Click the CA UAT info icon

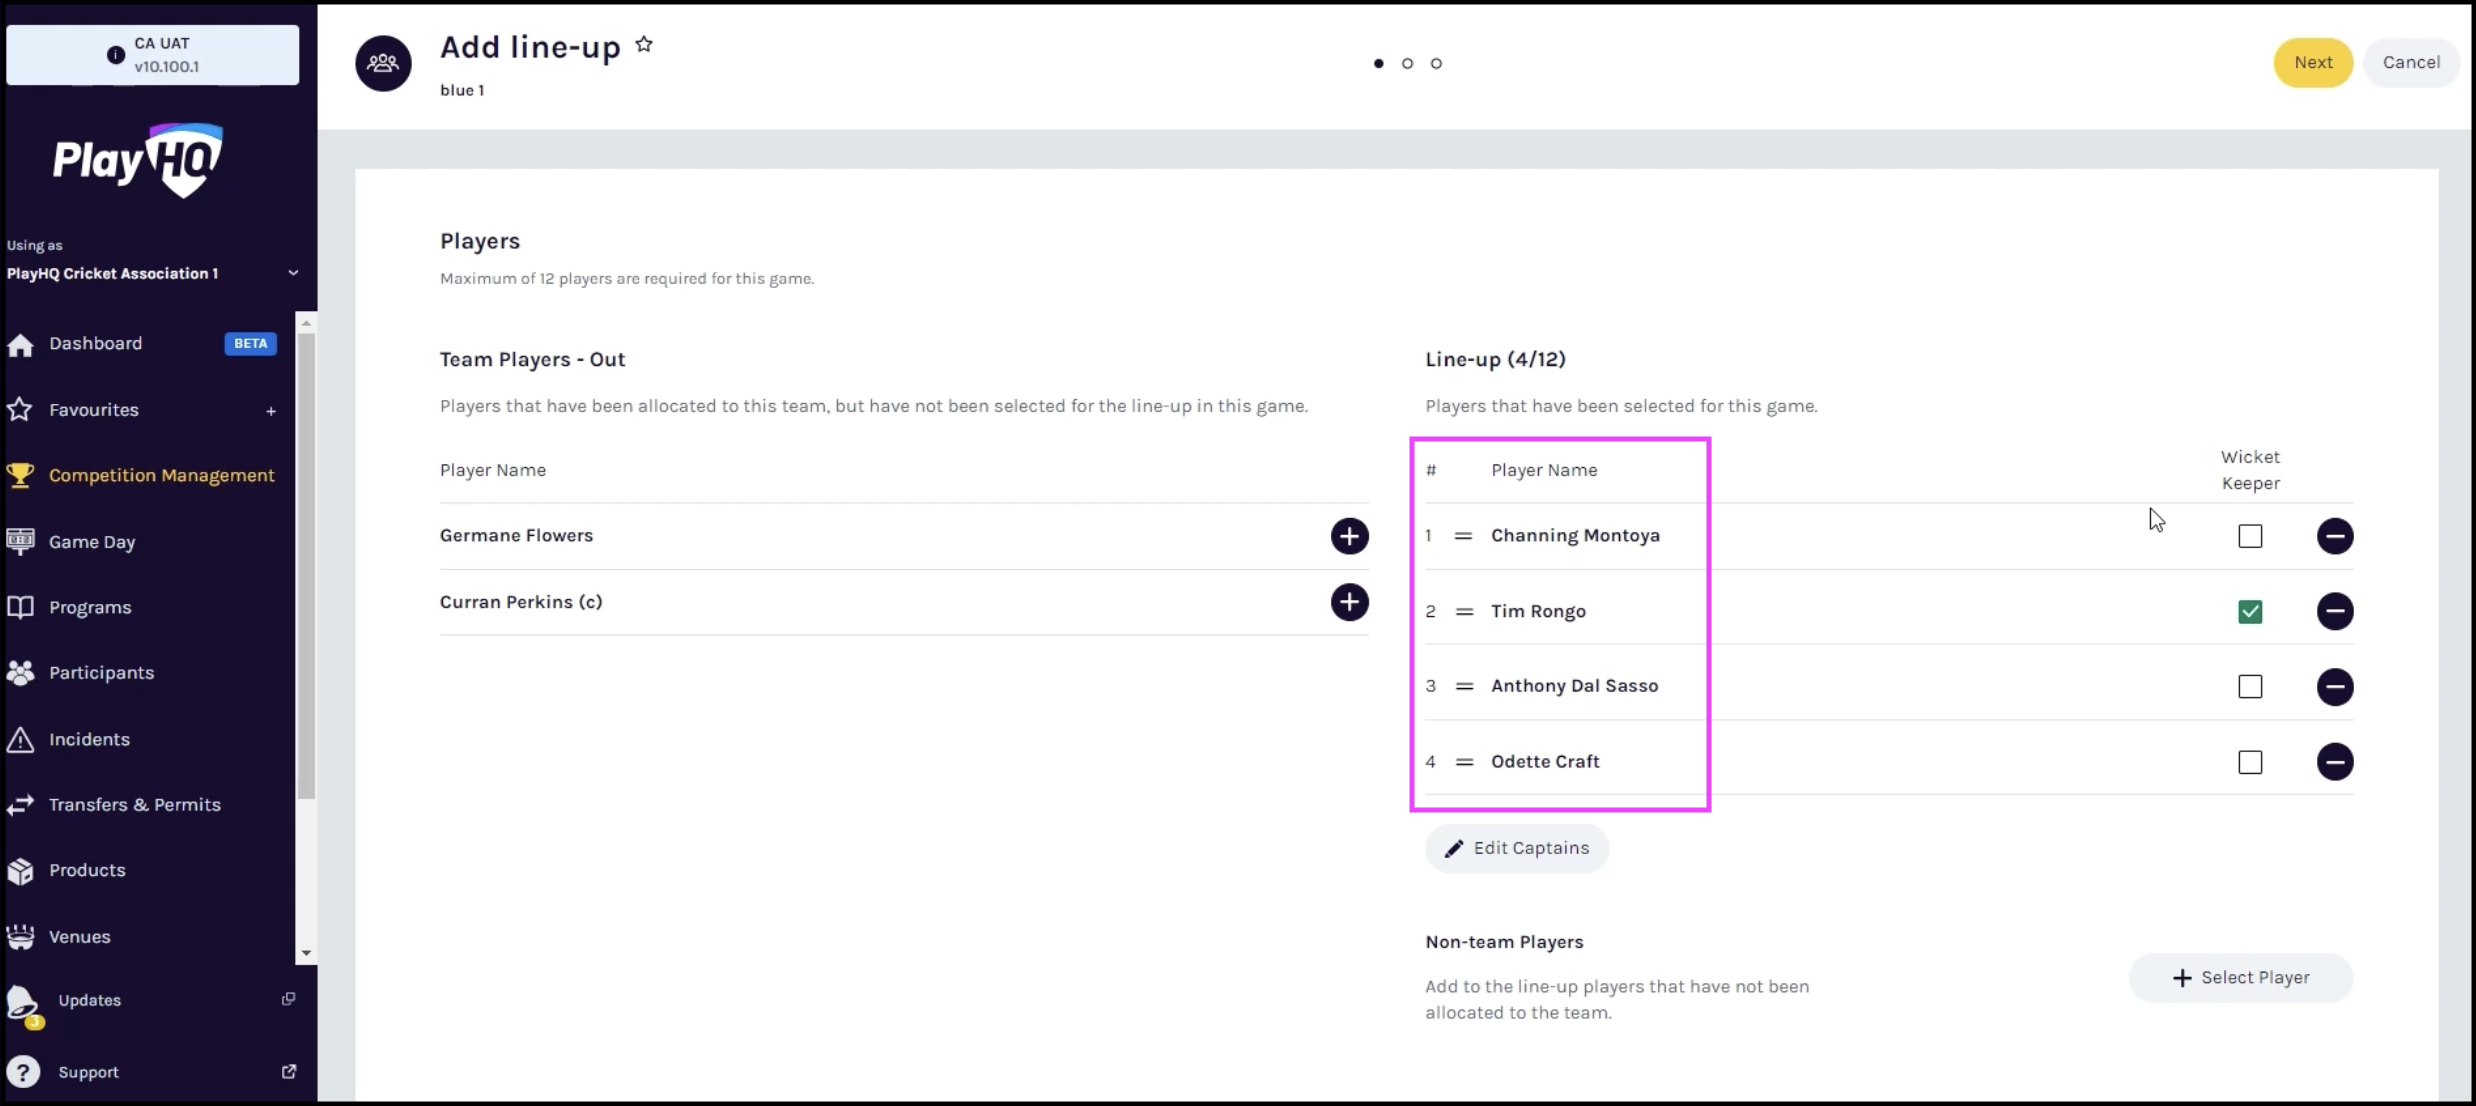pyautogui.click(x=116, y=55)
